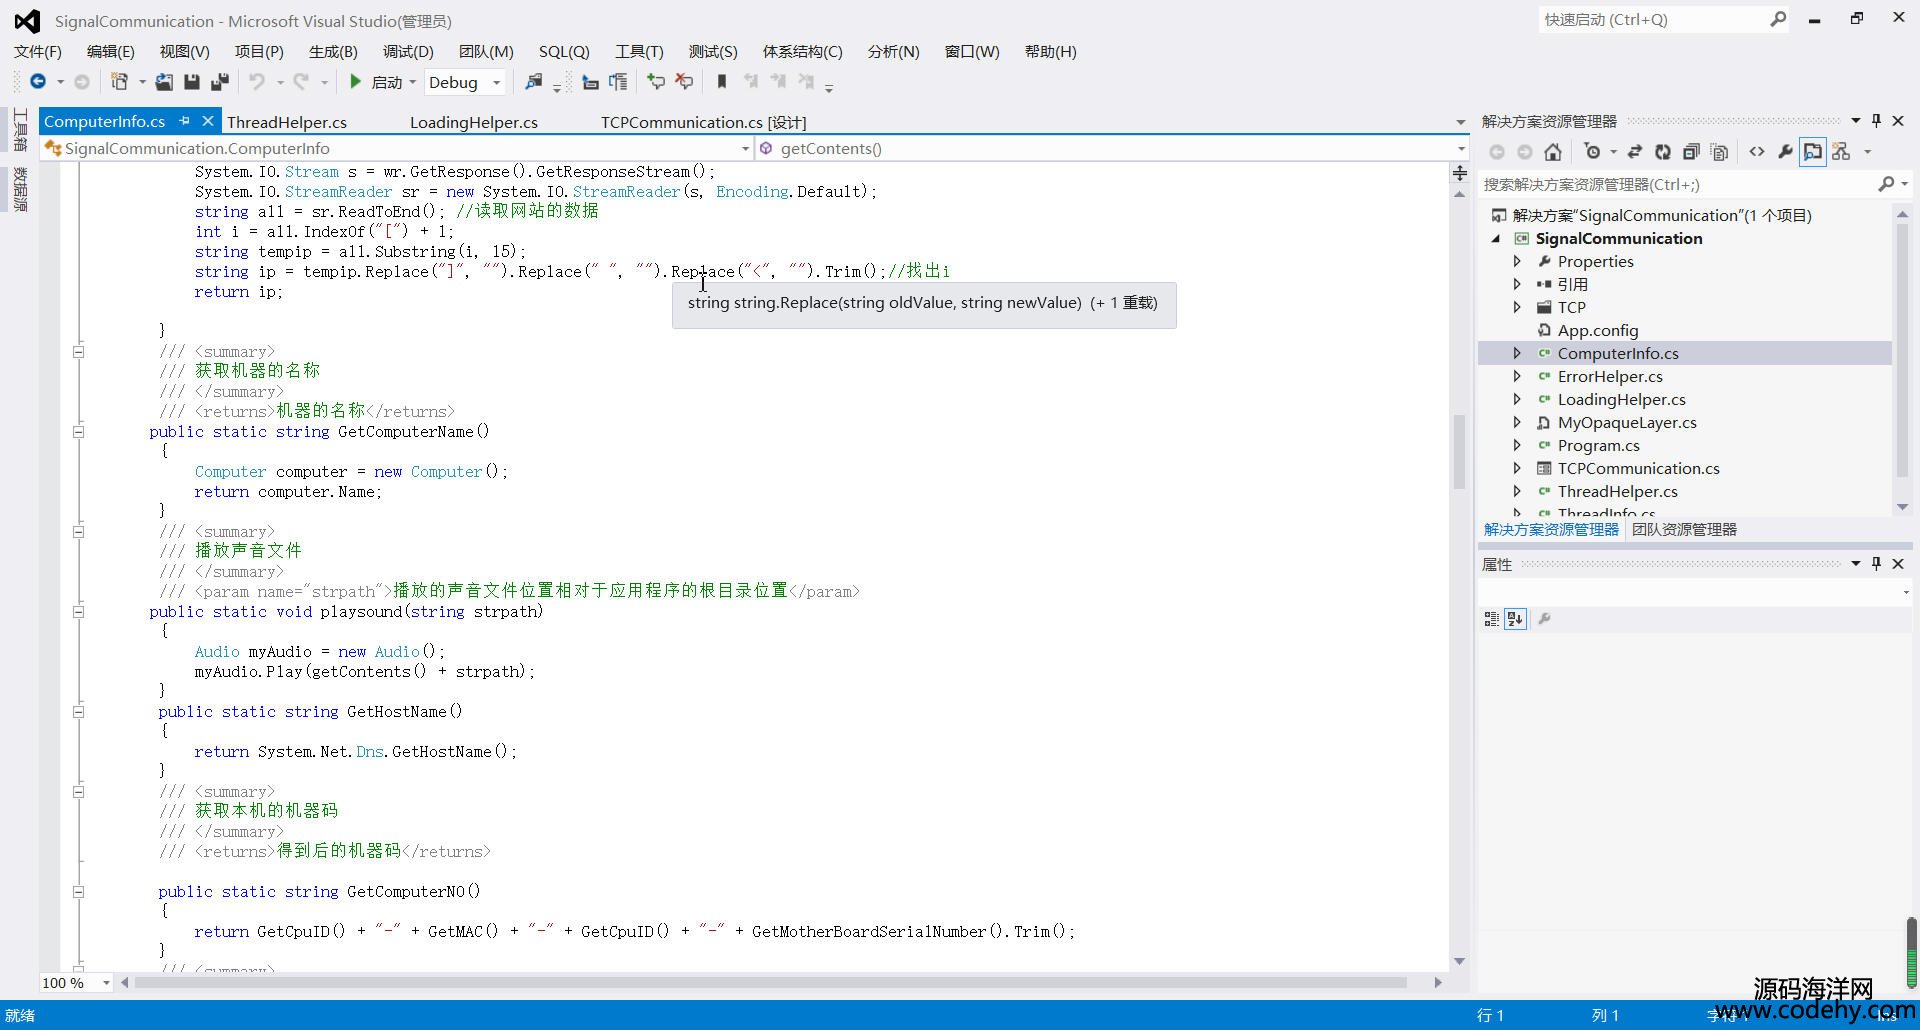Click the View Class Diagram icon
This screenshot has width=1920, height=1030.
[x=1841, y=152]
